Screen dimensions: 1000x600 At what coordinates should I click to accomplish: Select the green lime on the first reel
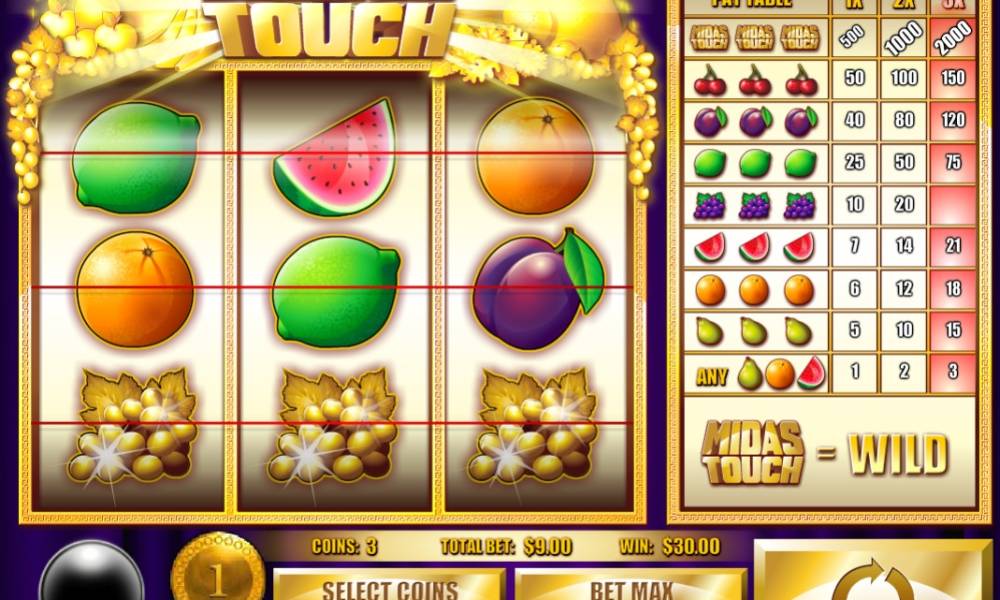[x=135, y=157]
